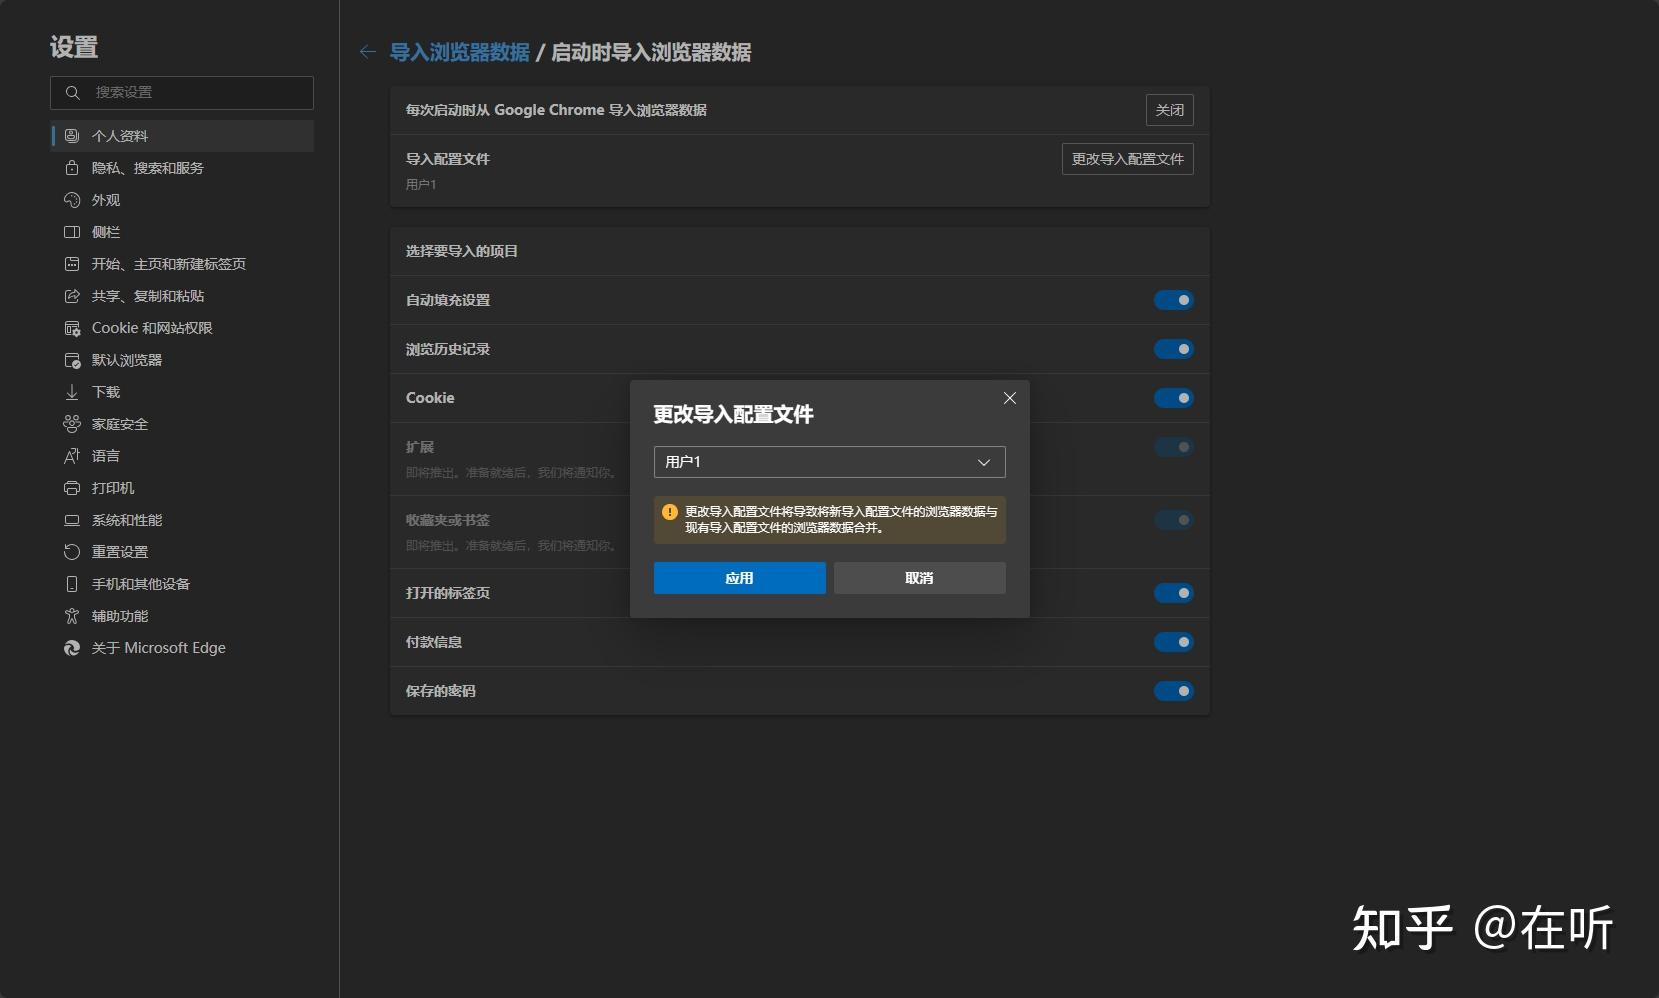Screen dimensions: 1659x998
Task: Open the 个人资料 settings section icon
Action: pos(71,135)
